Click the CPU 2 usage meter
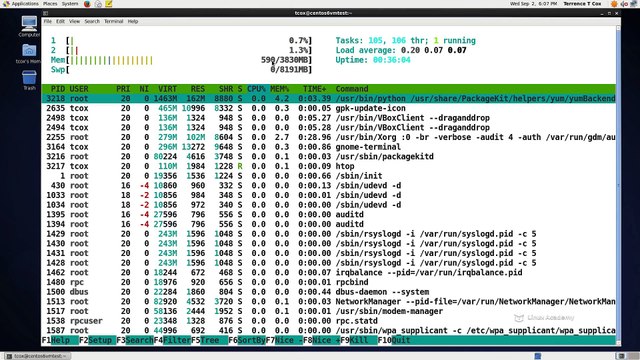 point(181,50)
